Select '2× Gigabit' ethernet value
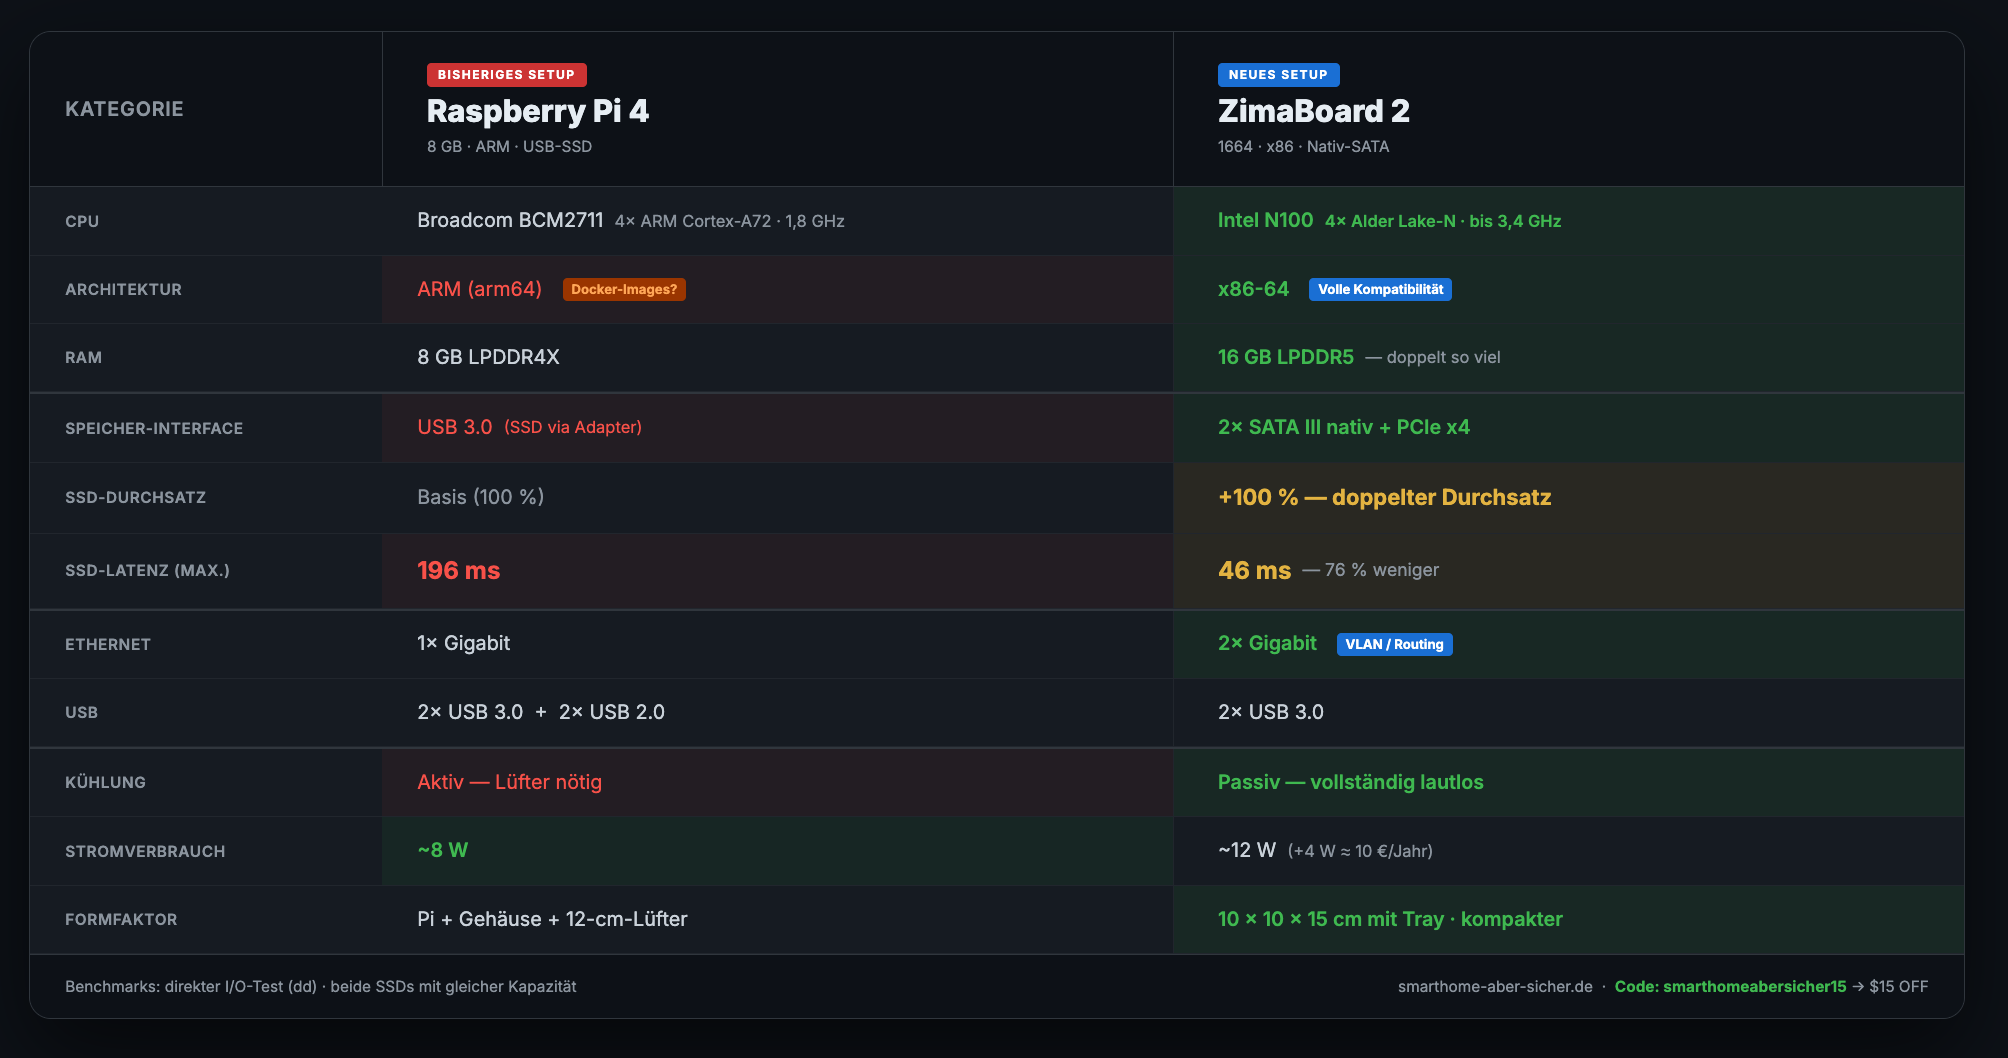Image resolution: width=2008 pixels, height=1058 pixels. pyautogui.click(x=1267, y=643)
